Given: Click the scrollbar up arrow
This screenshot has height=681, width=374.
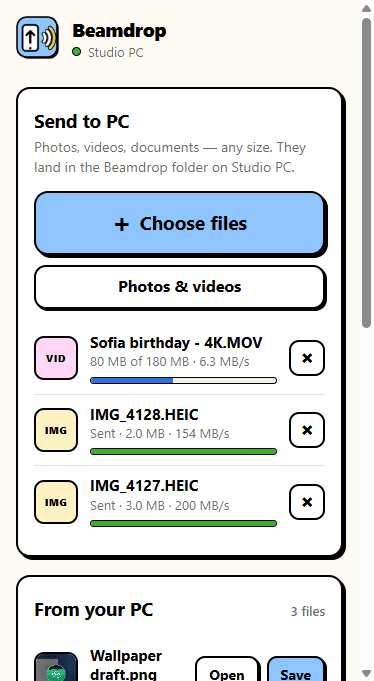Looking at the screenshot, I should pyautogui.click(x=367, y=8).
